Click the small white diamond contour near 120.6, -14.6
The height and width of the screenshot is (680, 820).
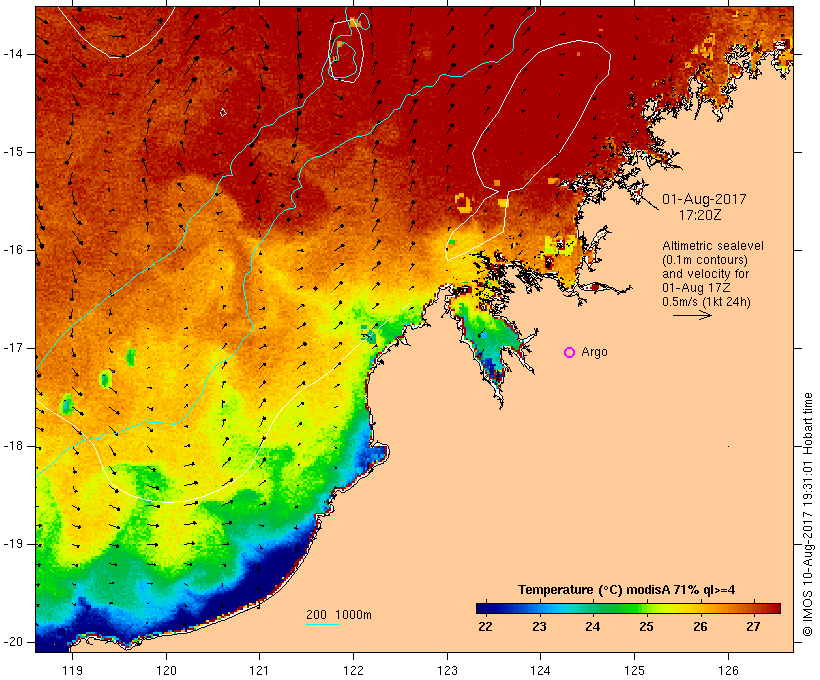pyautogui.click(x=223, y=112)
